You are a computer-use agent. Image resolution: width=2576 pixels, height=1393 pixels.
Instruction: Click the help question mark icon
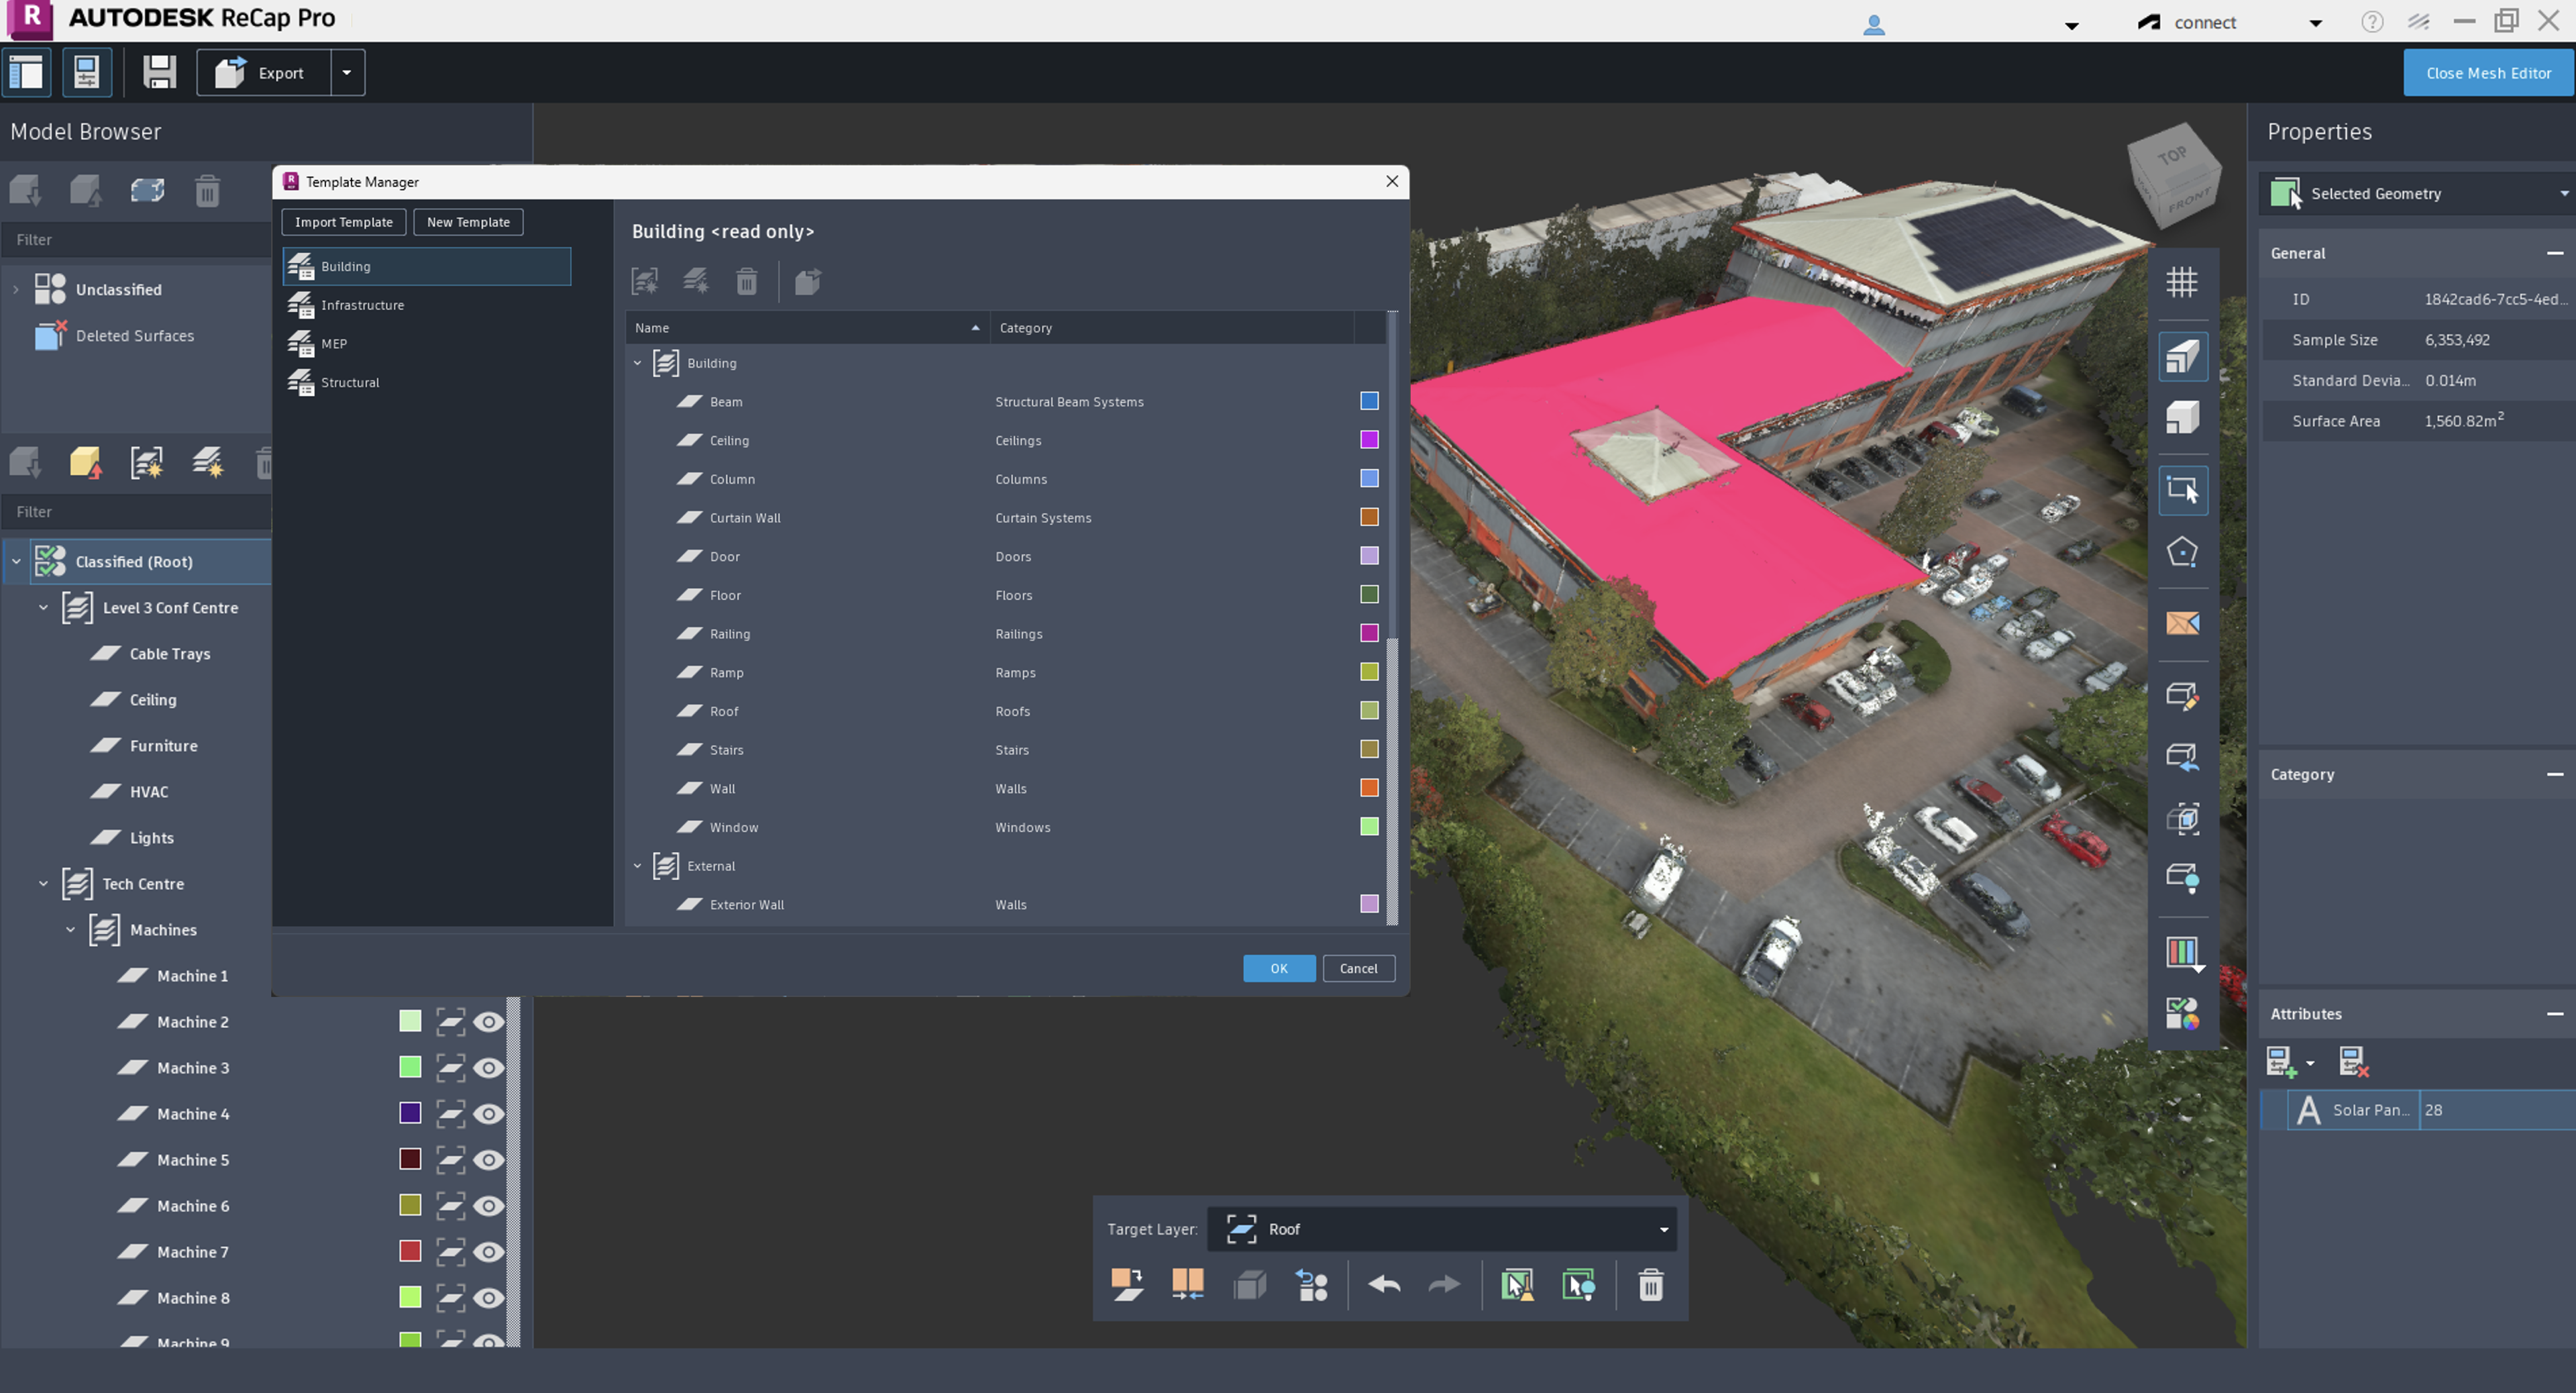coord(2371,22)
